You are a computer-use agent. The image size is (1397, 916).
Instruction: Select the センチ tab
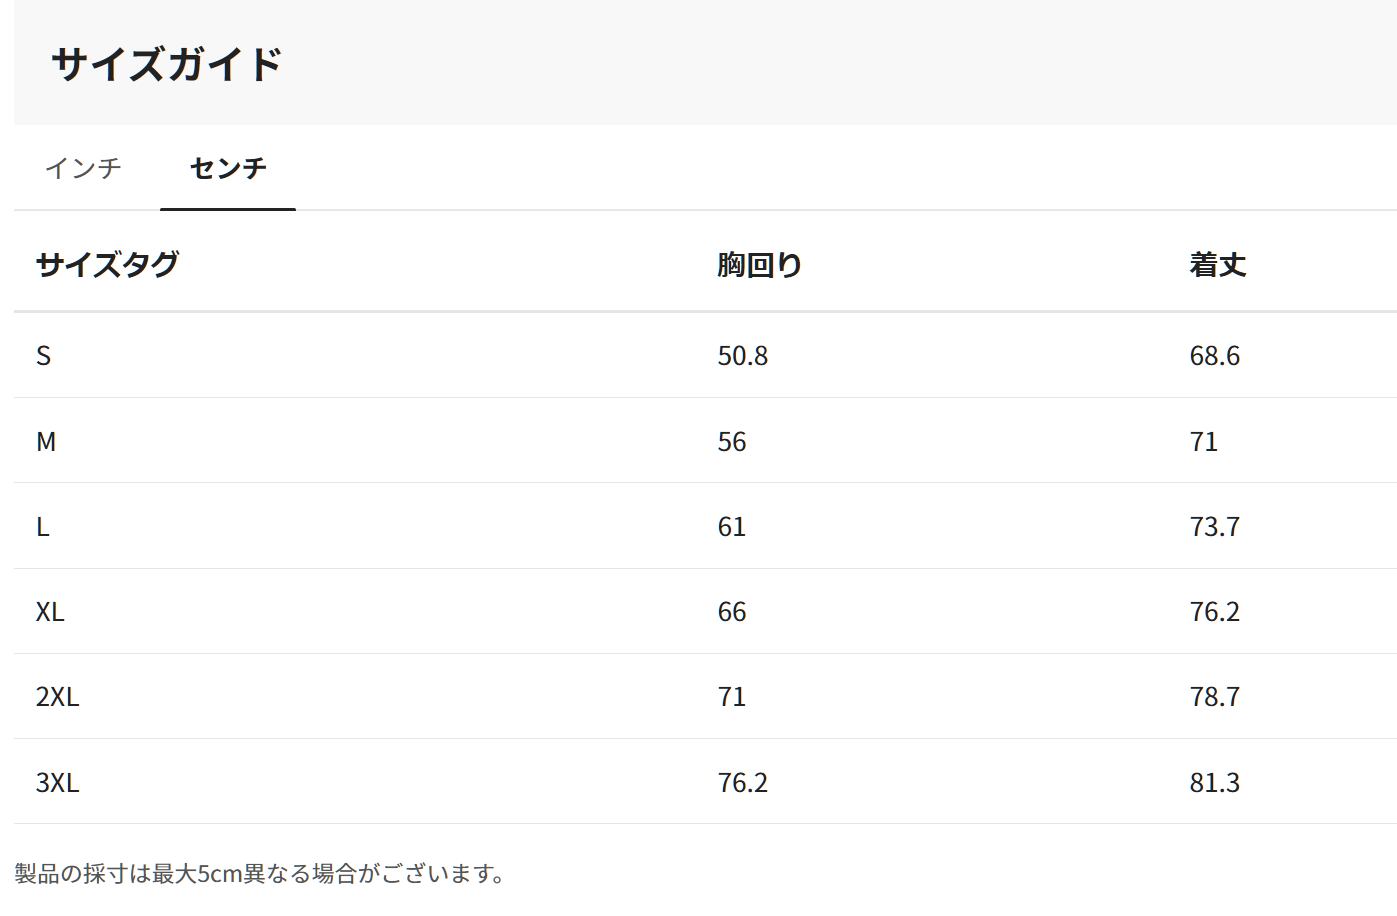(x=228, y=168)
